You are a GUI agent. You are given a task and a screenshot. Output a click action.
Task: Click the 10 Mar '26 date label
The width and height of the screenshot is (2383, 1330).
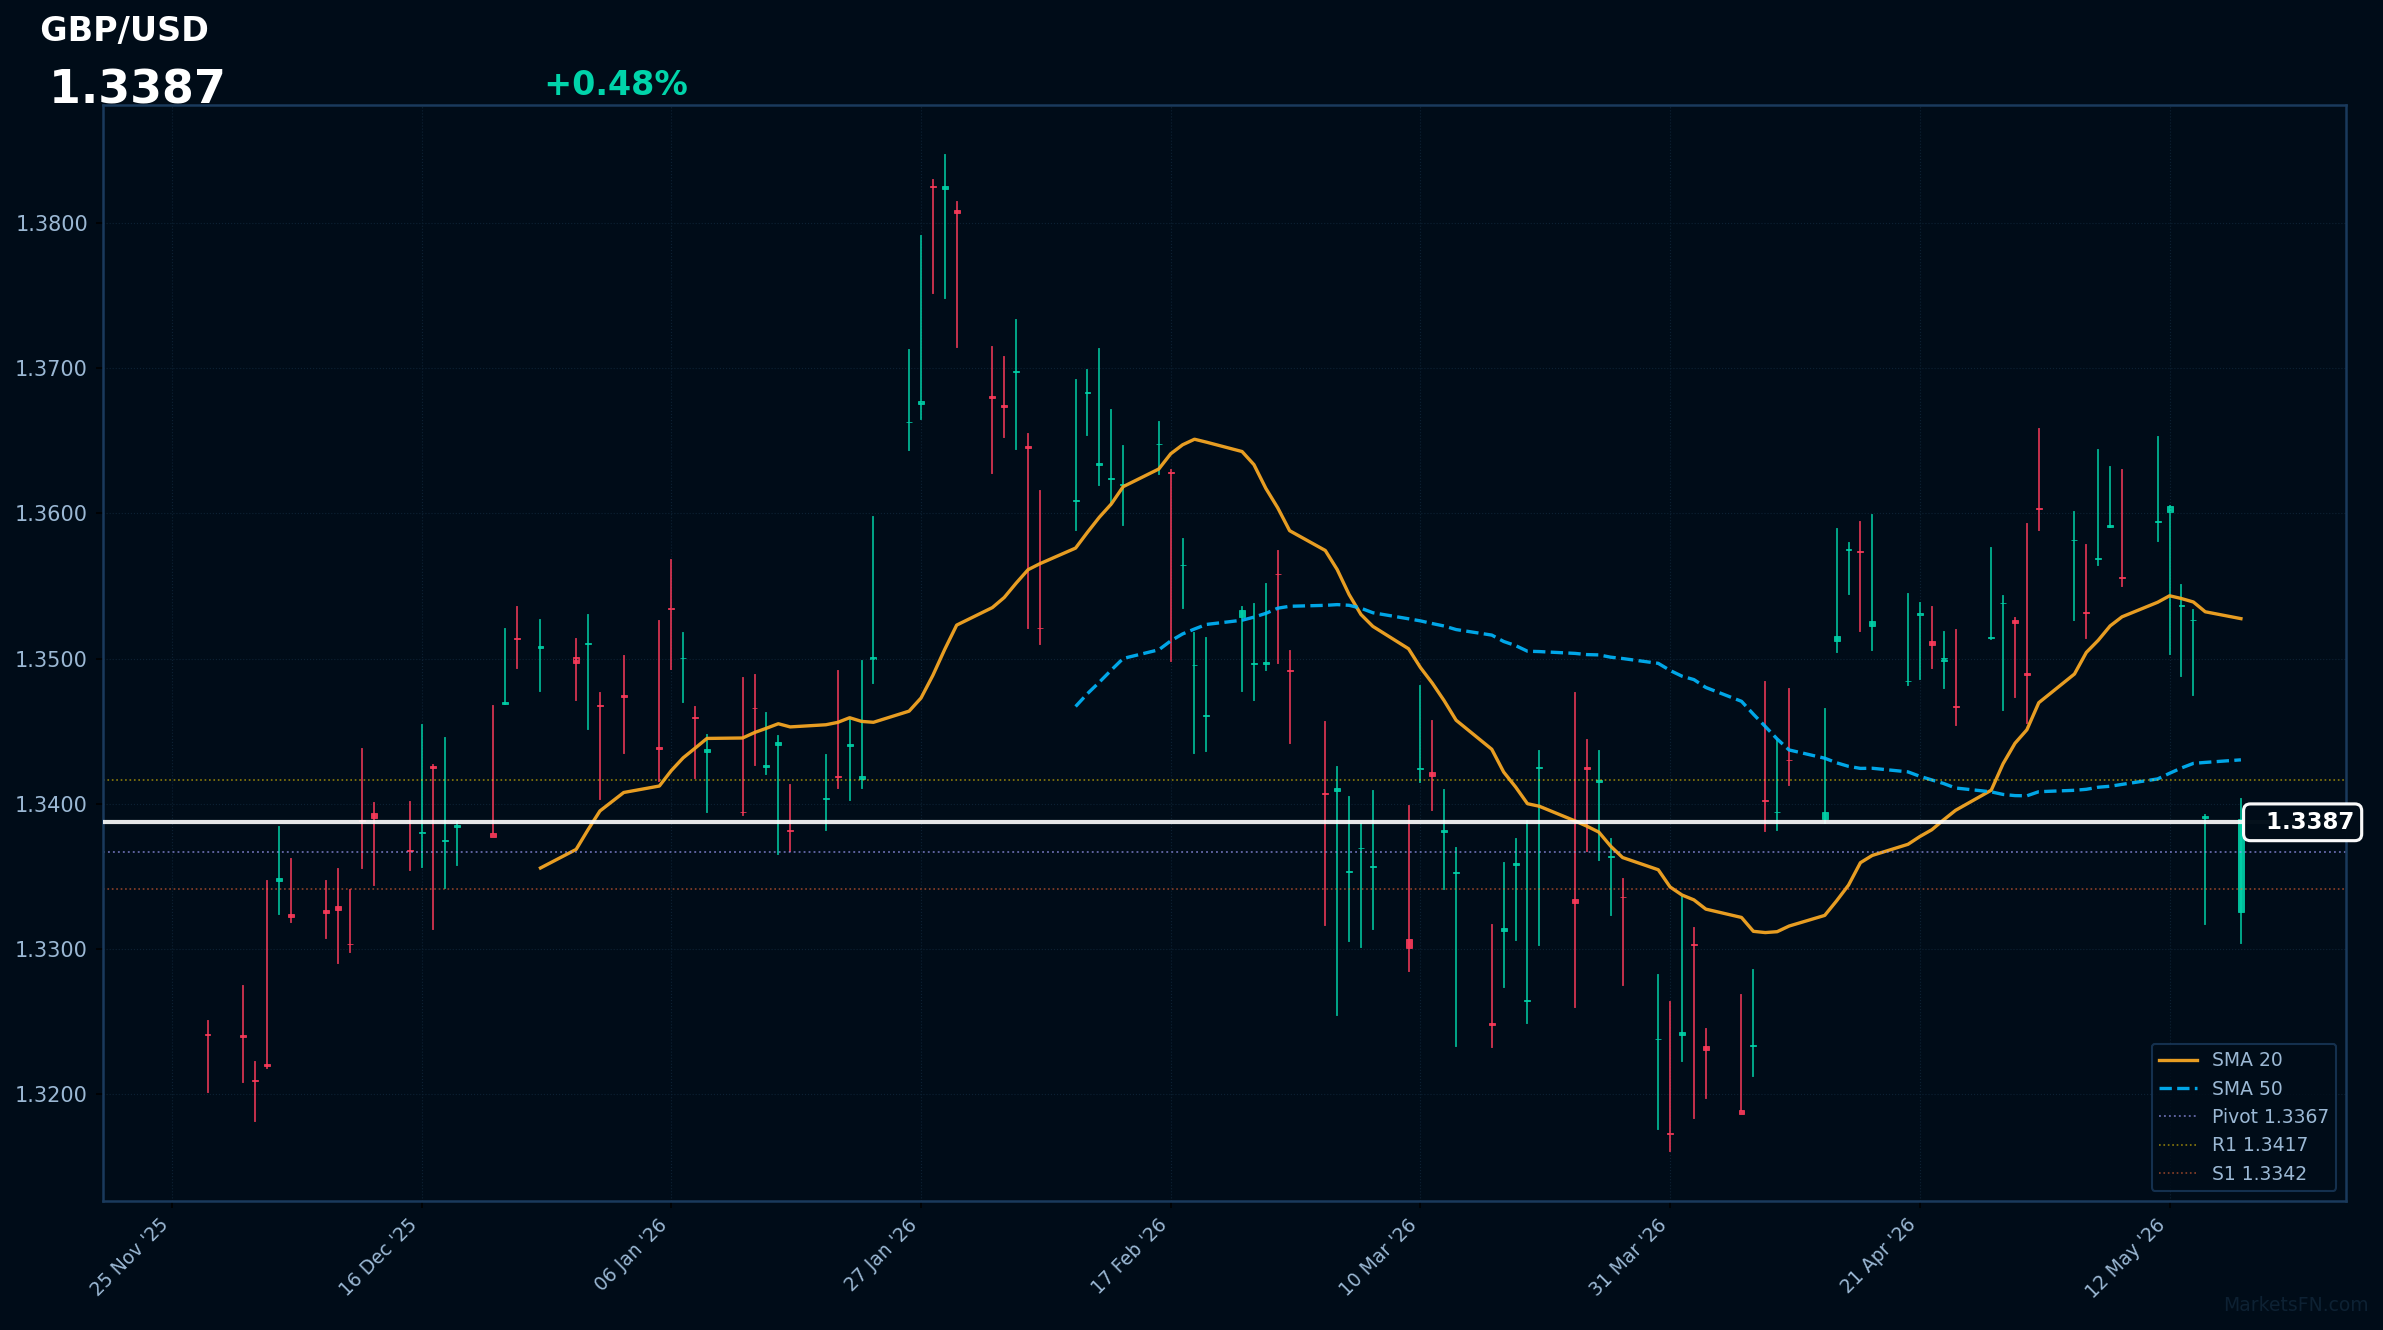coord(1377,1257)
